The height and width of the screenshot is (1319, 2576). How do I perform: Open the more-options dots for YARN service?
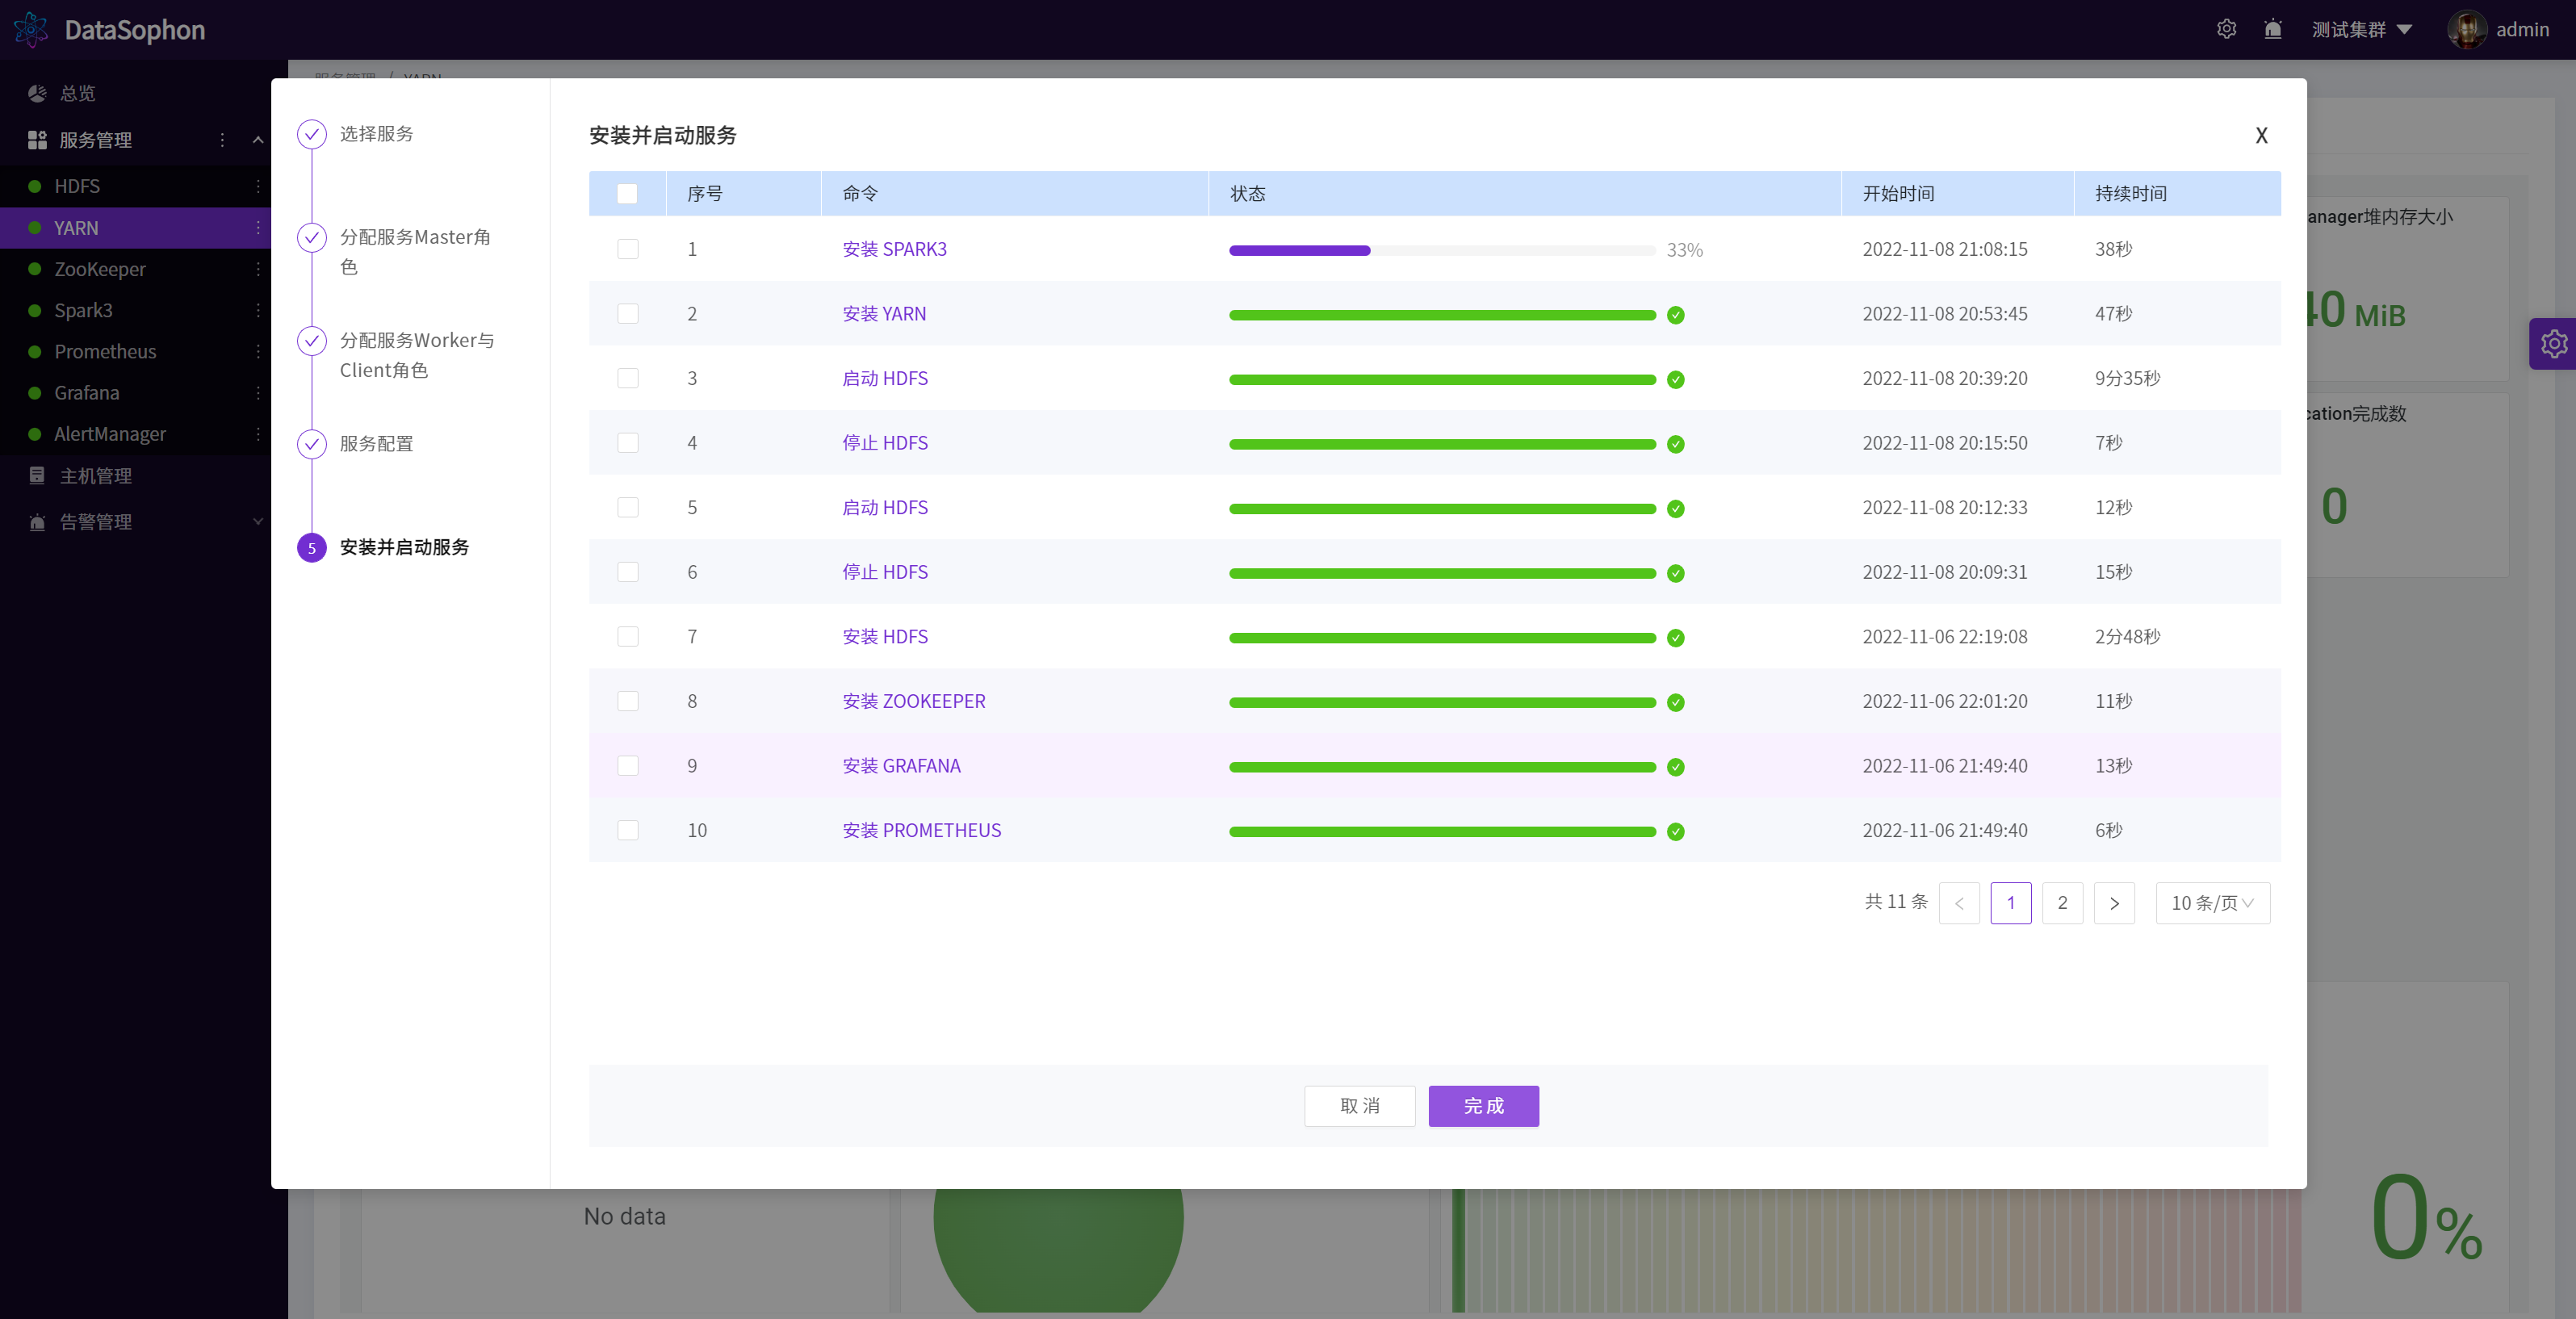point(258,228)
